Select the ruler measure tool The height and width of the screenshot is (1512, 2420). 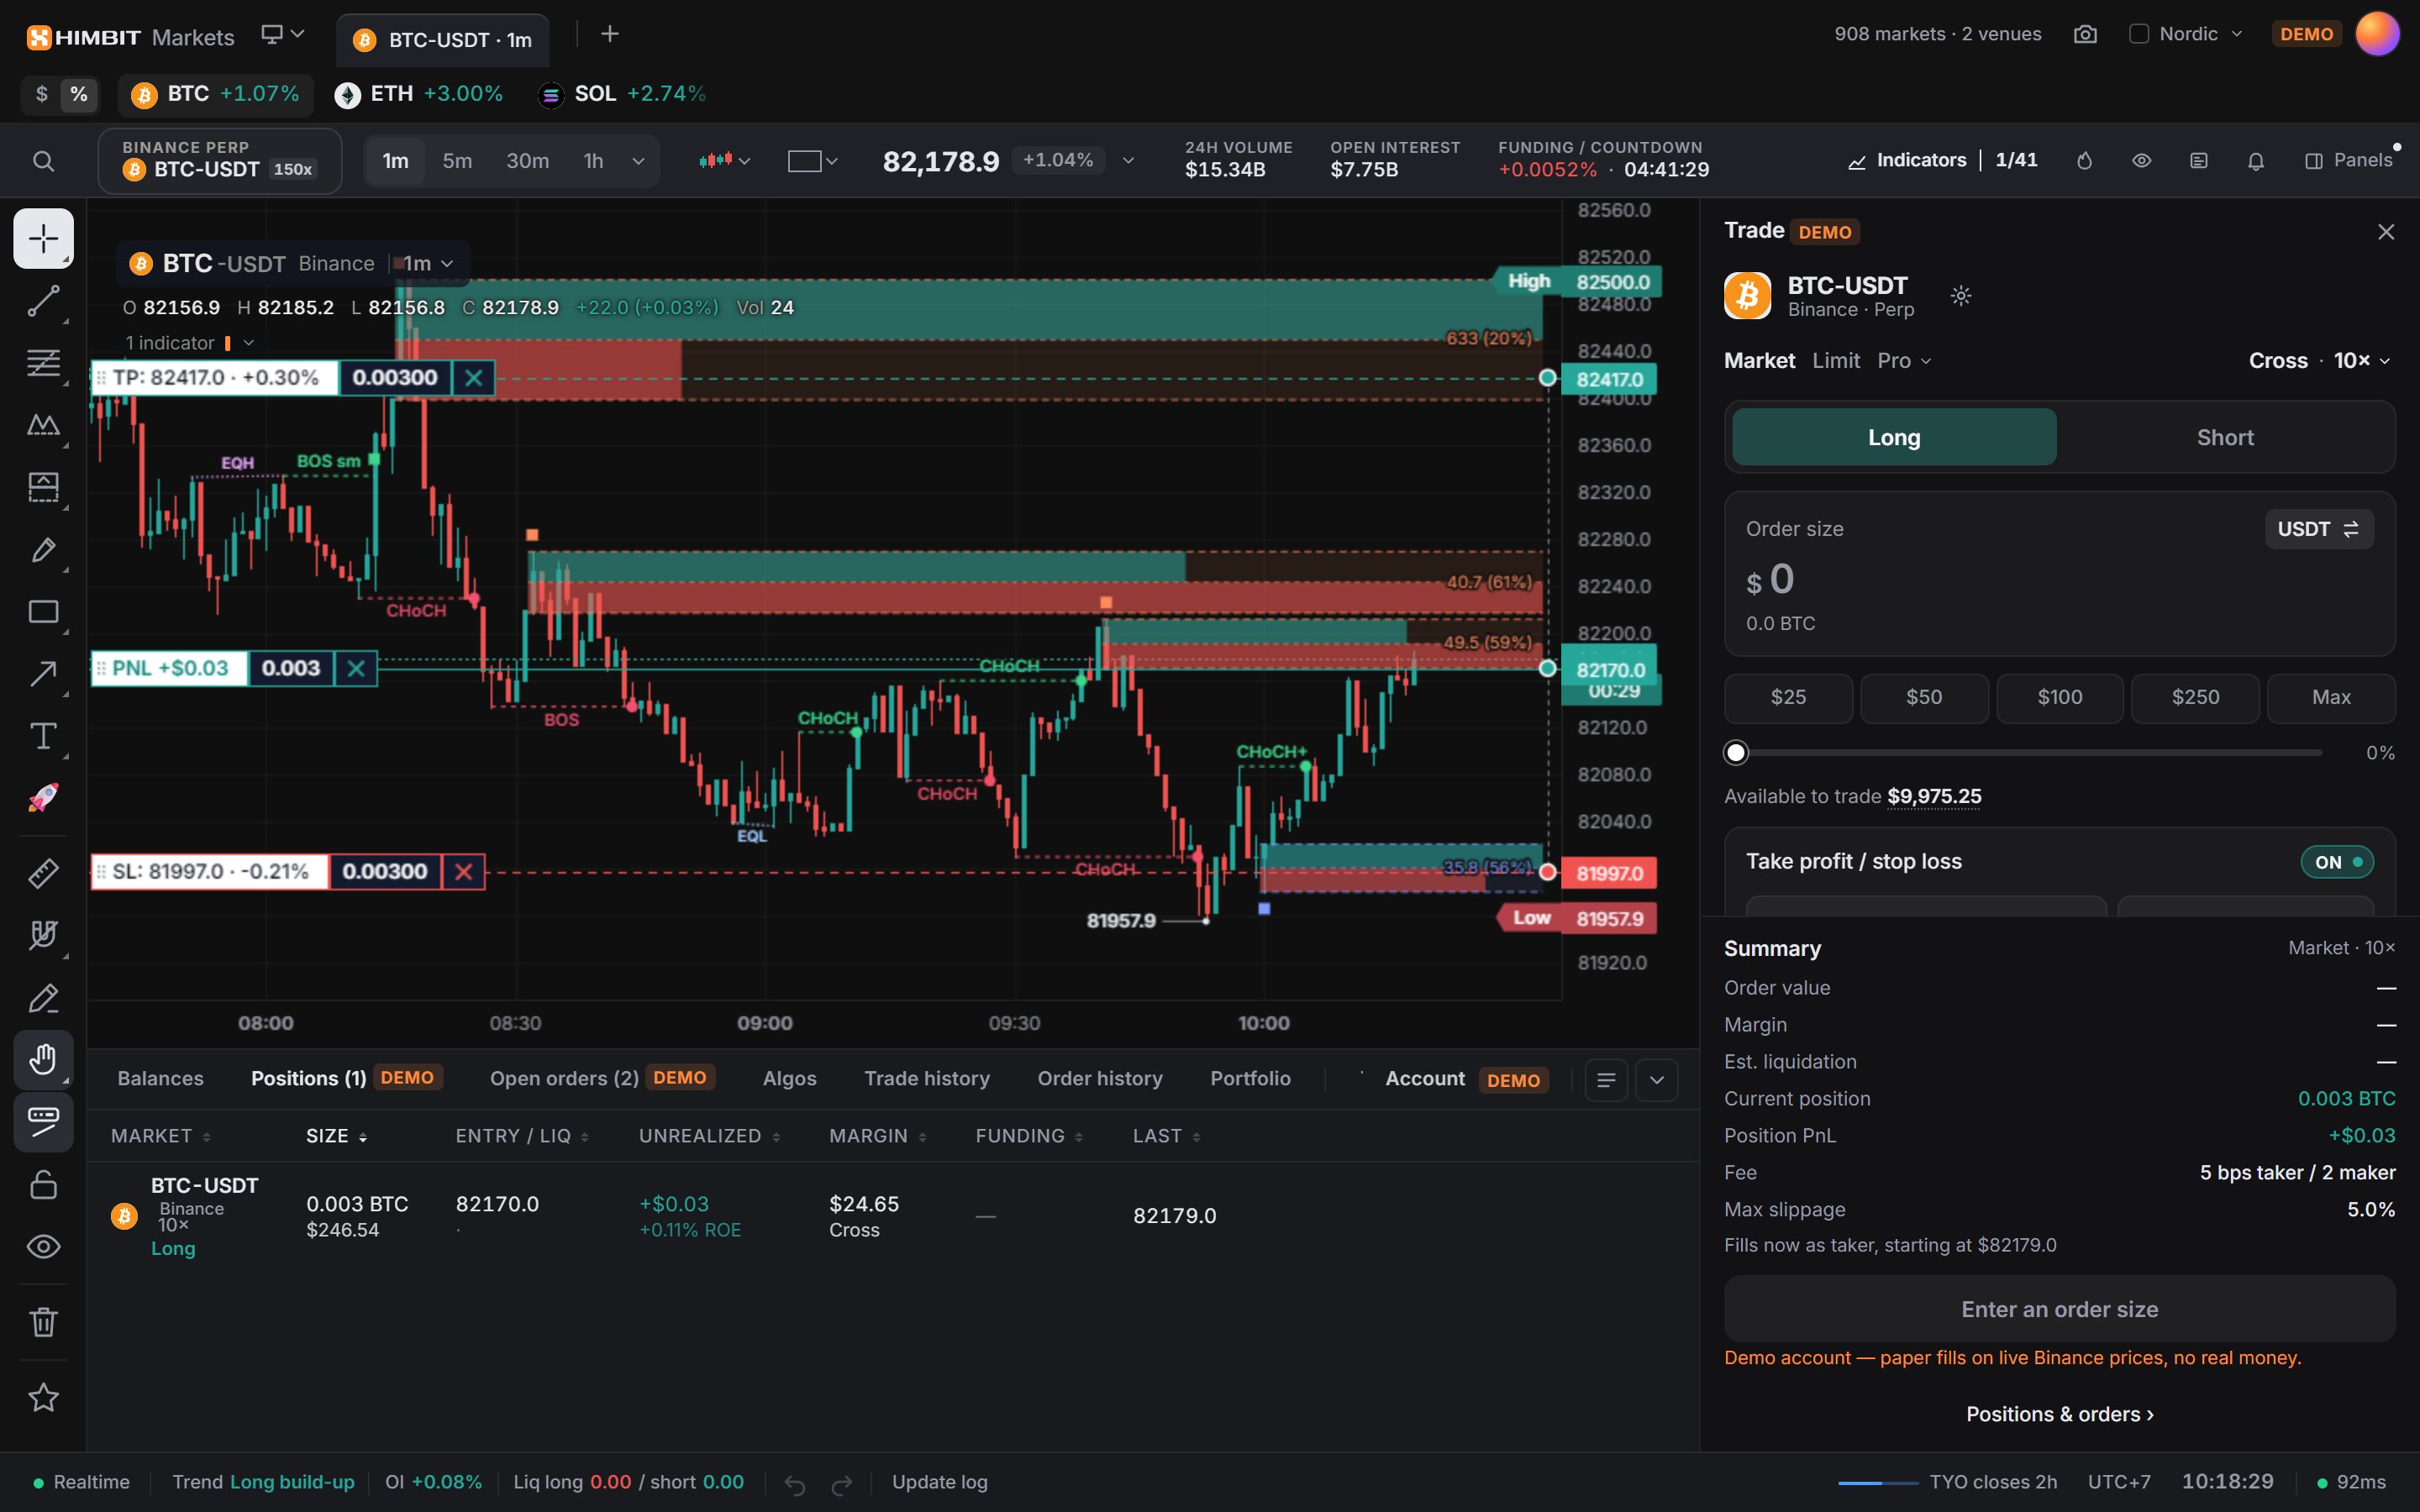click(43, 873)
